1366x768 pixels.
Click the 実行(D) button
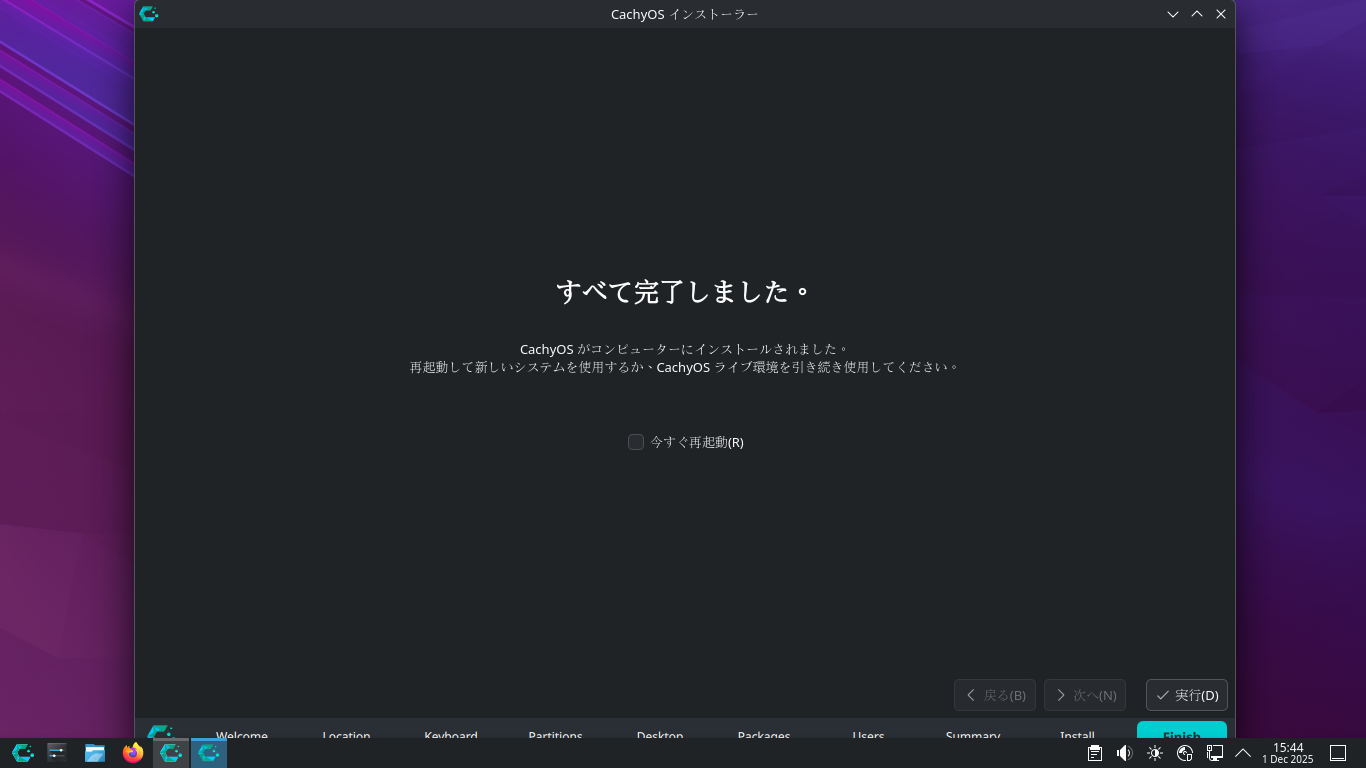pyautogui.click(x=1187, y=695)
